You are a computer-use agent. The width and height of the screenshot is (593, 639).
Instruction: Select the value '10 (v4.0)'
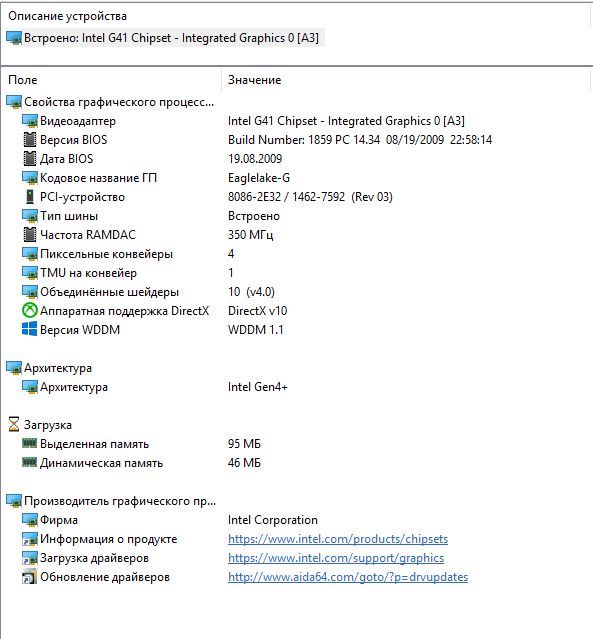point(251,292)
